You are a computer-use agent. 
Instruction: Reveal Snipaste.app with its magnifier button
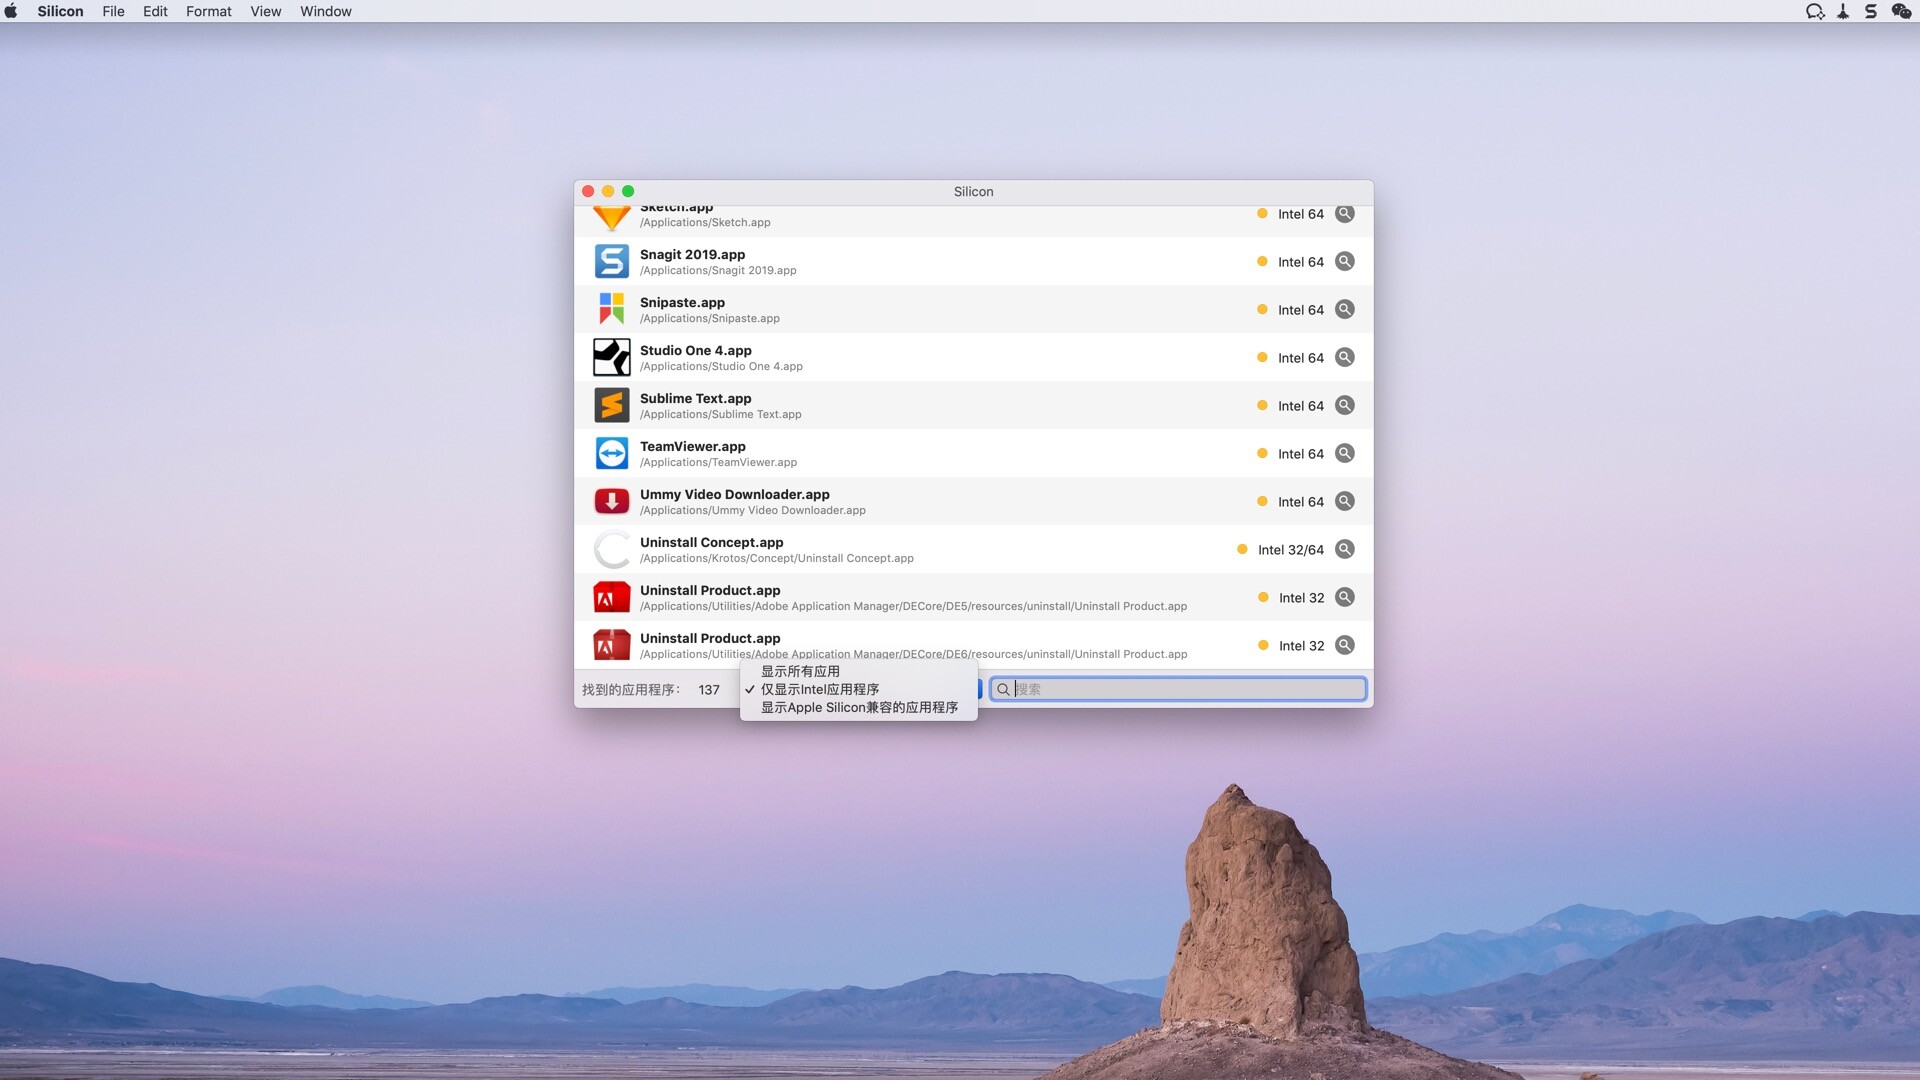(x=1345, y=309)
